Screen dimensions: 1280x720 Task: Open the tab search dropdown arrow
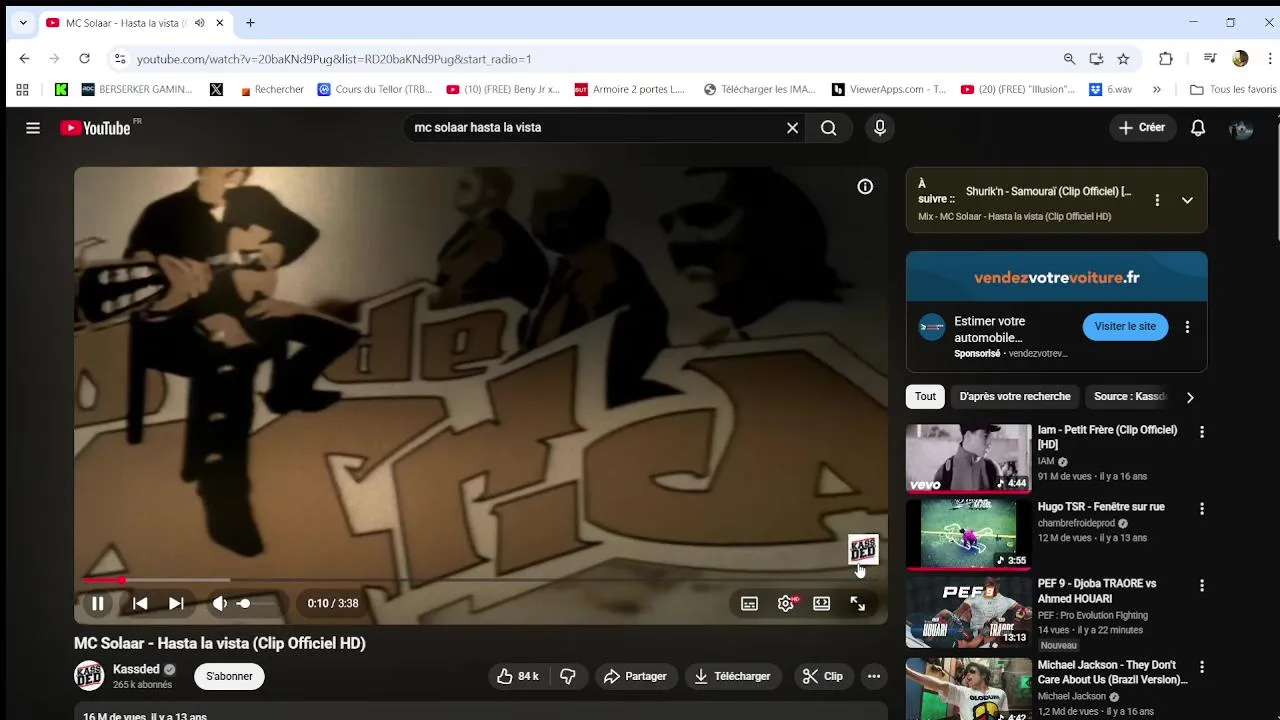23,23
